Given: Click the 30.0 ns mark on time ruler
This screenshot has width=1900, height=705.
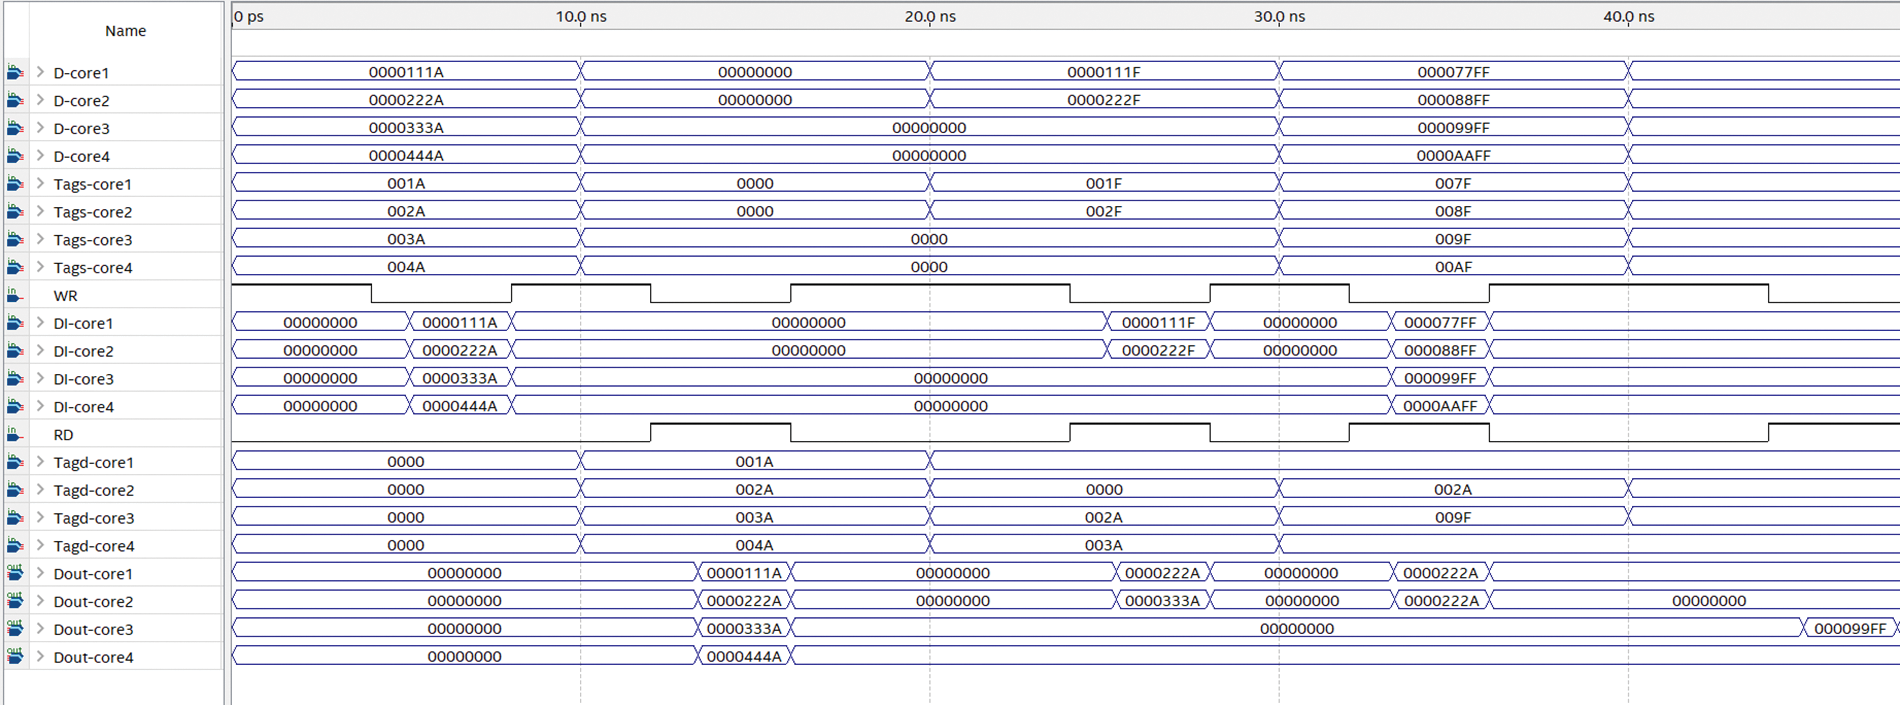Looking at the screenshot, I should 1279,17.
